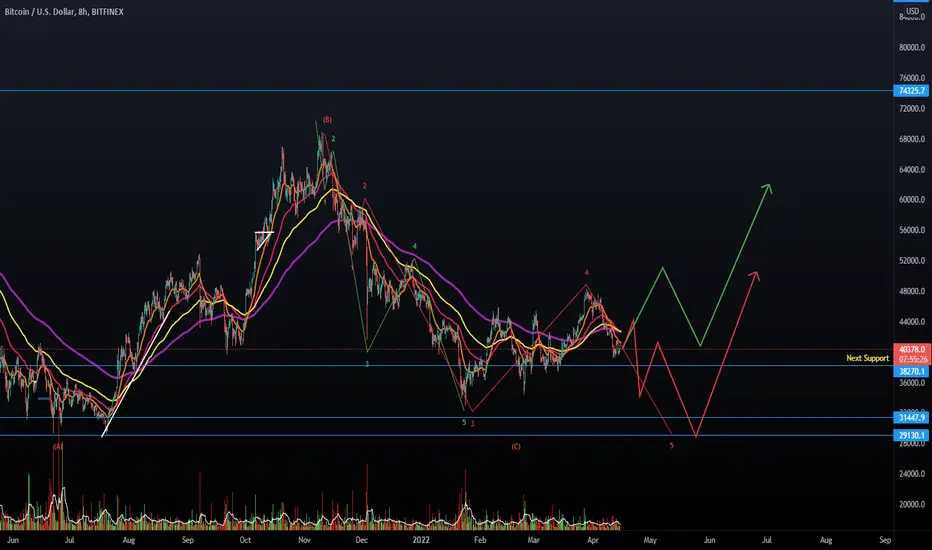Screen dimensions: 932x550
Task: Select the 74325.7 price line label
Action: coord(911,91)
